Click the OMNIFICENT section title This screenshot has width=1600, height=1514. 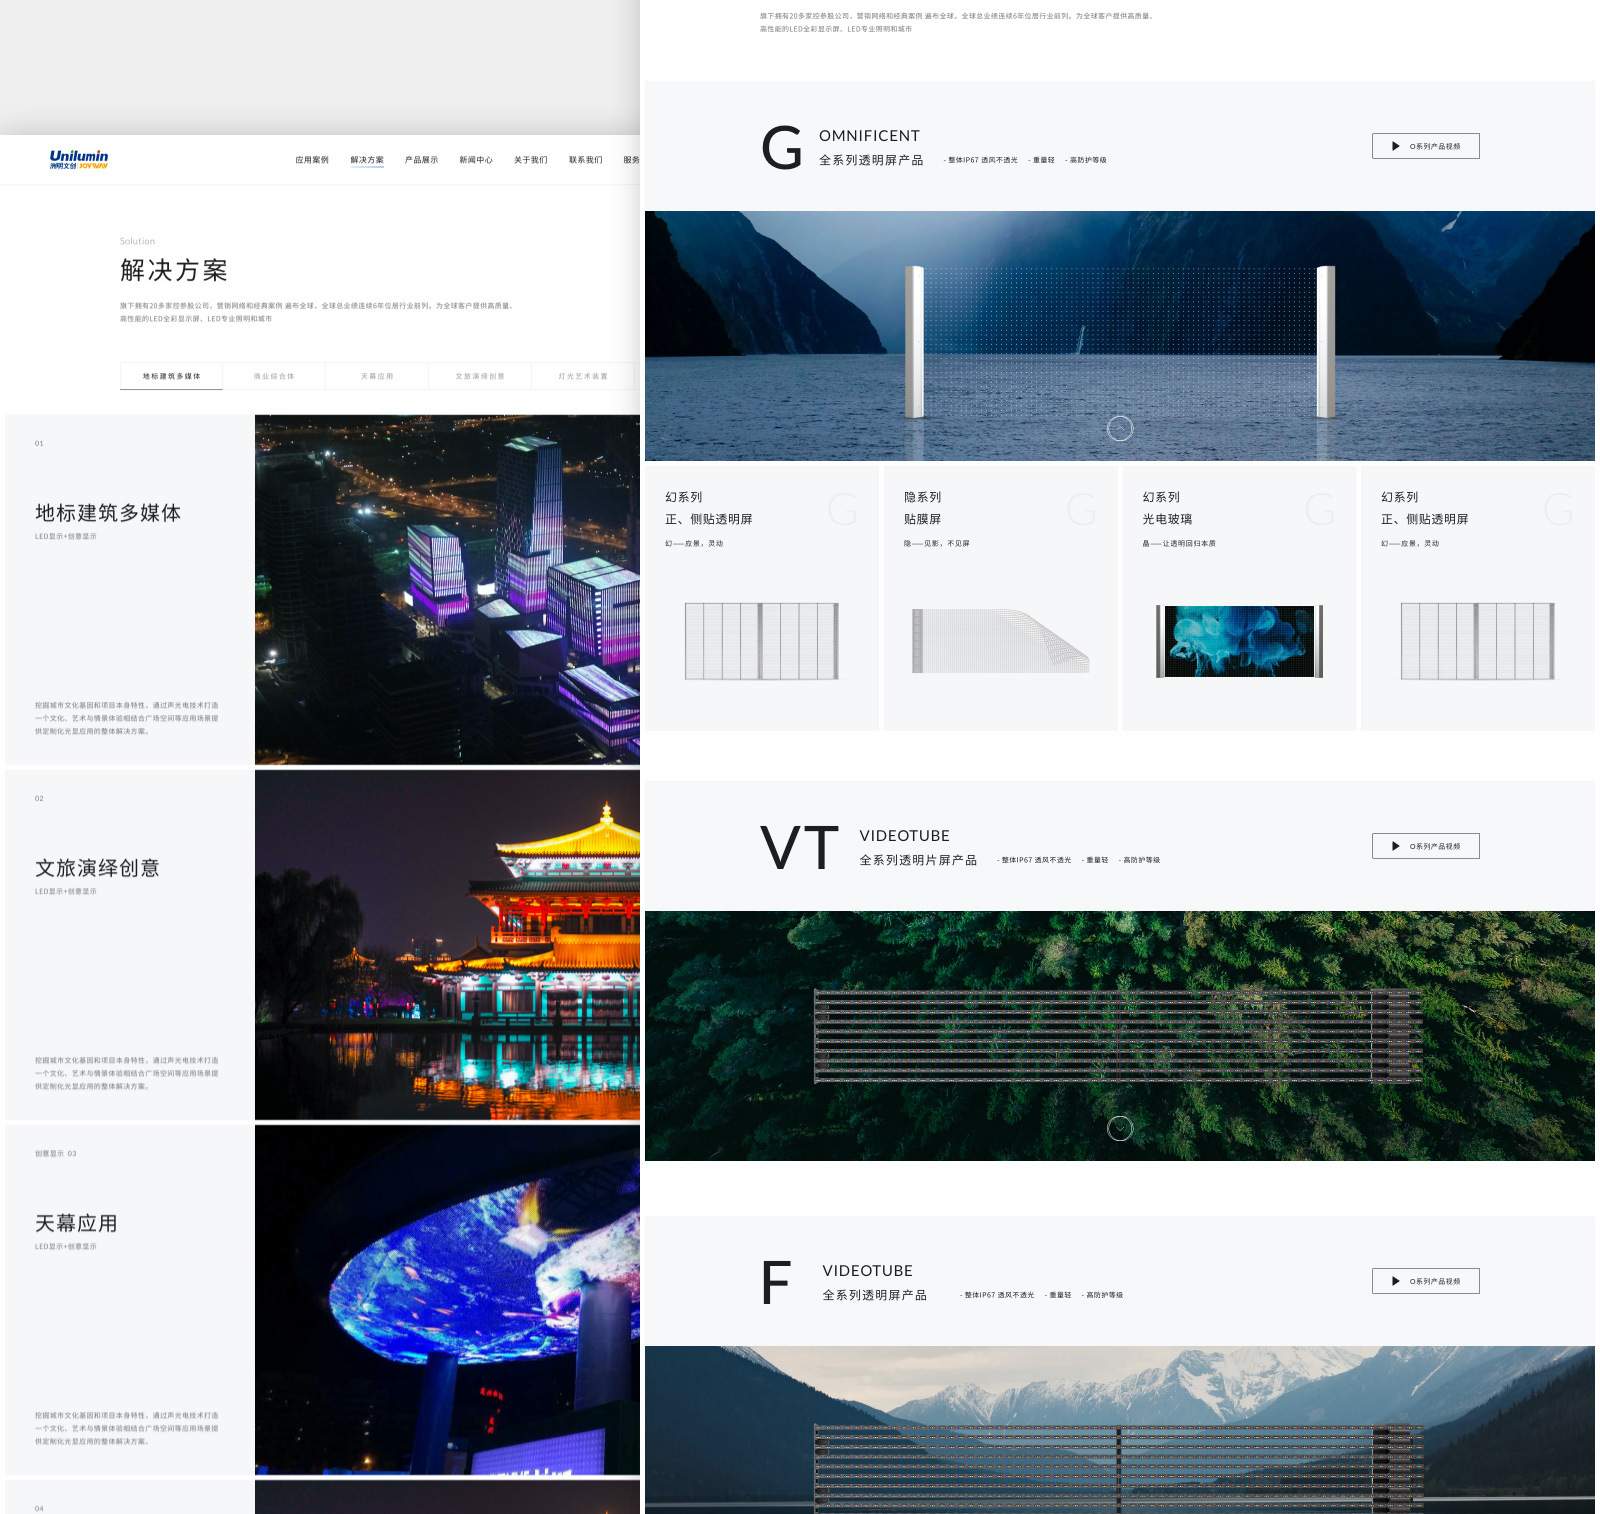(x=869, y=136)
